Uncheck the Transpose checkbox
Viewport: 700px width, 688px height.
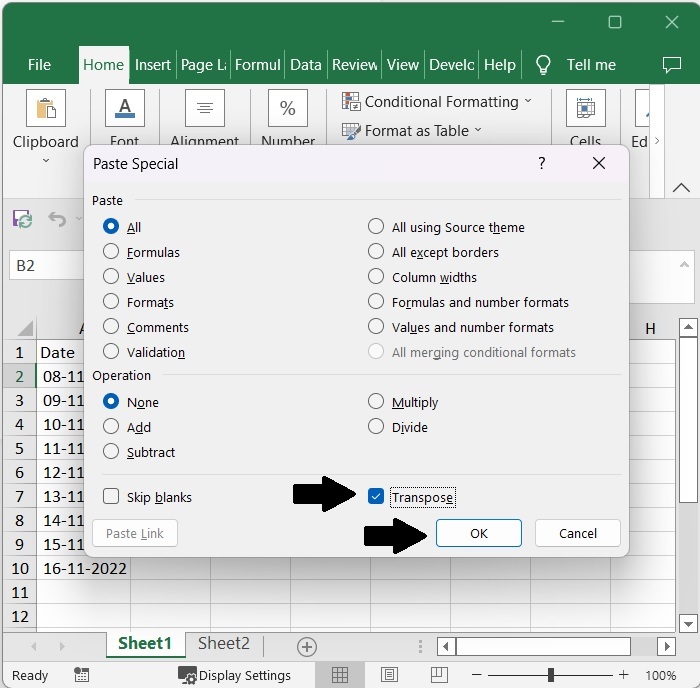click(375, 496)
